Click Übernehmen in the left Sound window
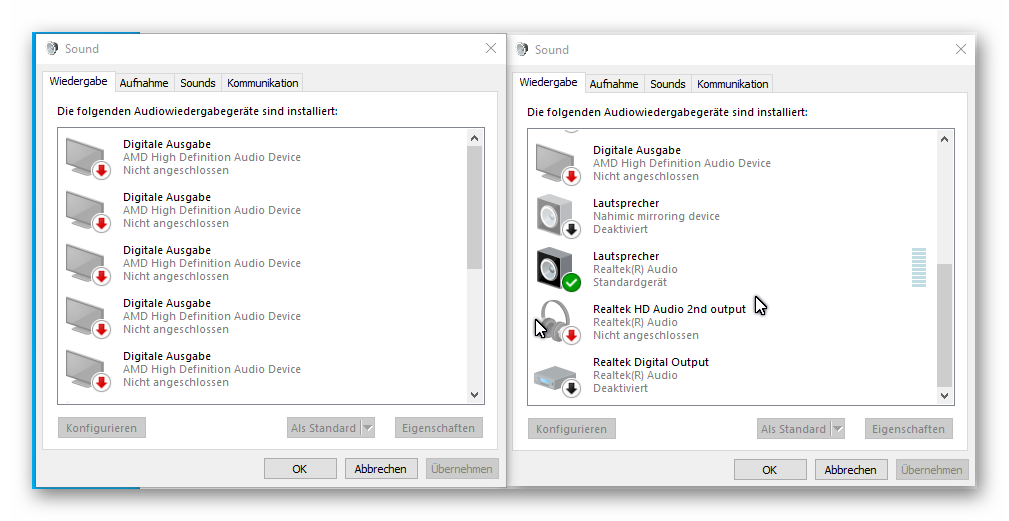1009x521 pixels. [462, 469]
